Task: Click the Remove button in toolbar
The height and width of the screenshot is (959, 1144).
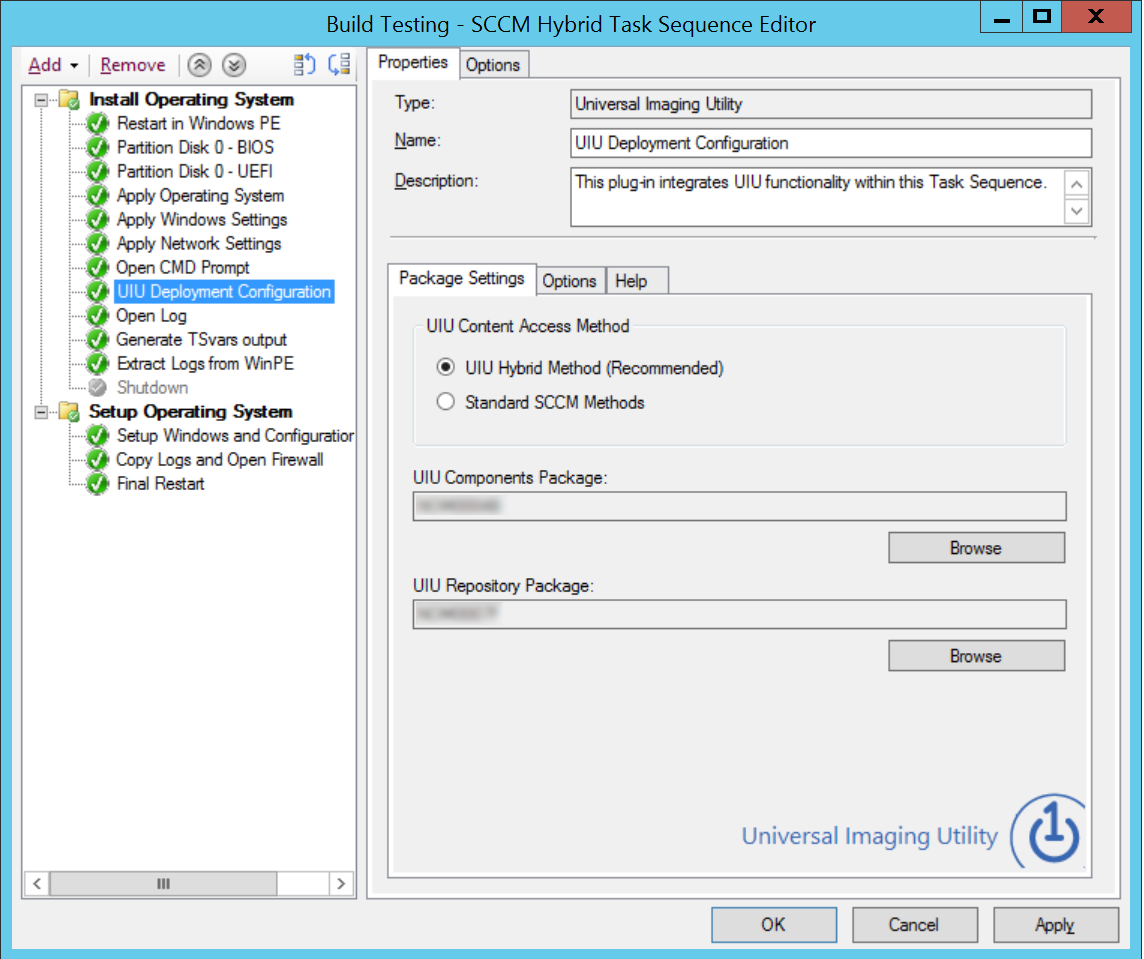Action: [x=133, y=65]
